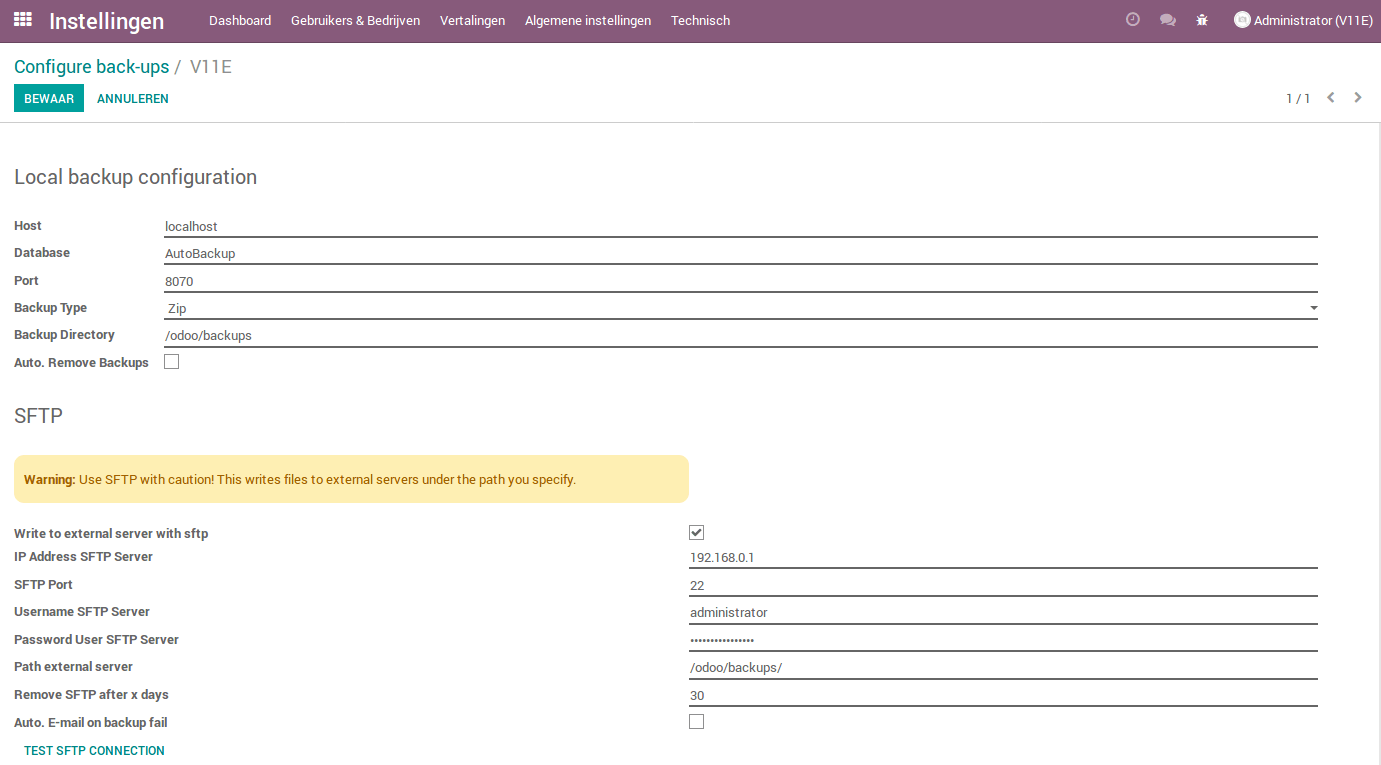Open the developer tools bug icon
The width and height of the screenshot is (1381, 765).
(1202, 20)
